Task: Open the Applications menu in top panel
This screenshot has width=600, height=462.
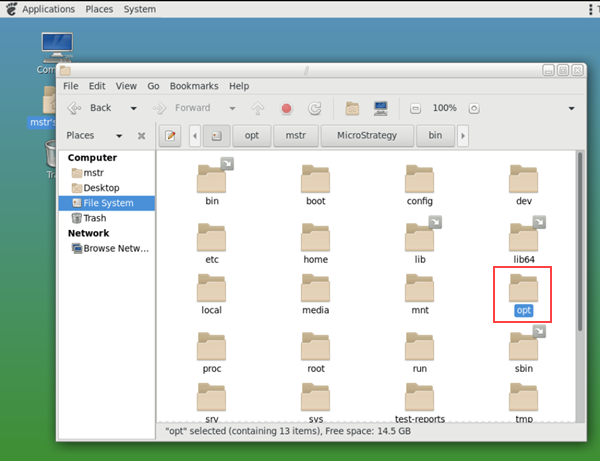Action: 47,9
